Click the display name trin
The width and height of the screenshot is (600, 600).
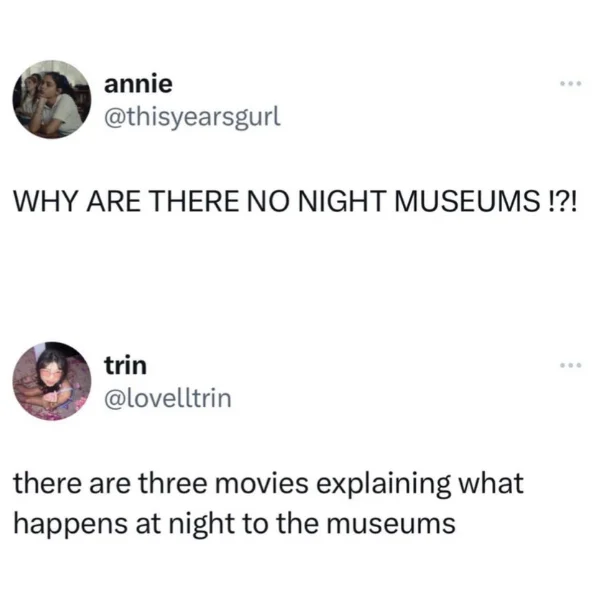coord(126,365)
